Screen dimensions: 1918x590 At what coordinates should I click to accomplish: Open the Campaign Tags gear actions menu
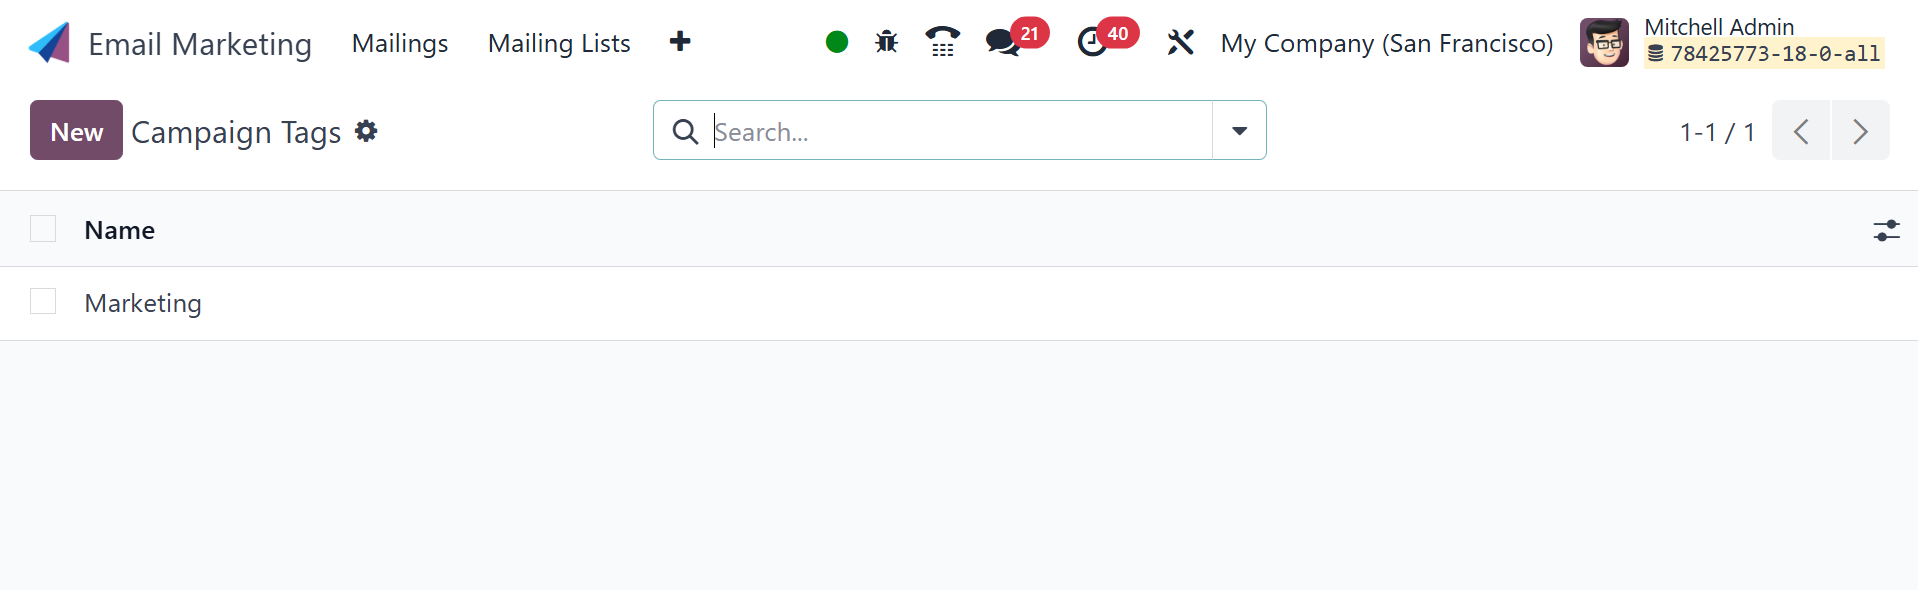point(366,131)
